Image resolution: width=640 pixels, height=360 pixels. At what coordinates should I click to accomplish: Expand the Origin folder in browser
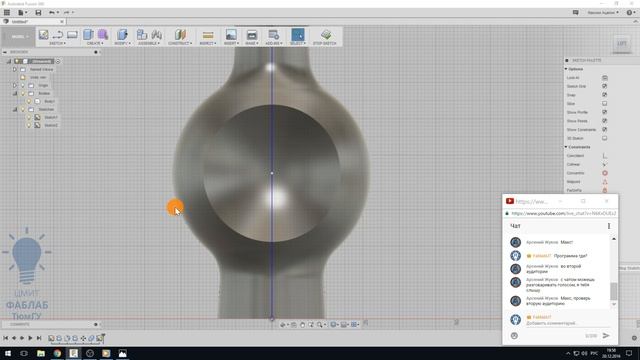click(x=15, y=85)
